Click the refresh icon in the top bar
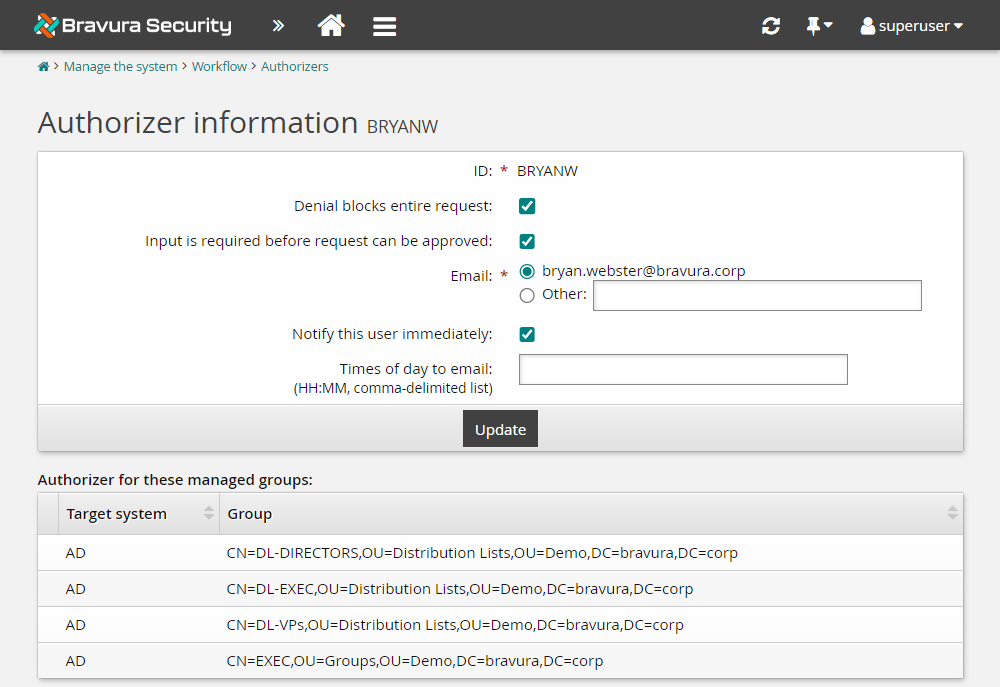 [770, 25]
